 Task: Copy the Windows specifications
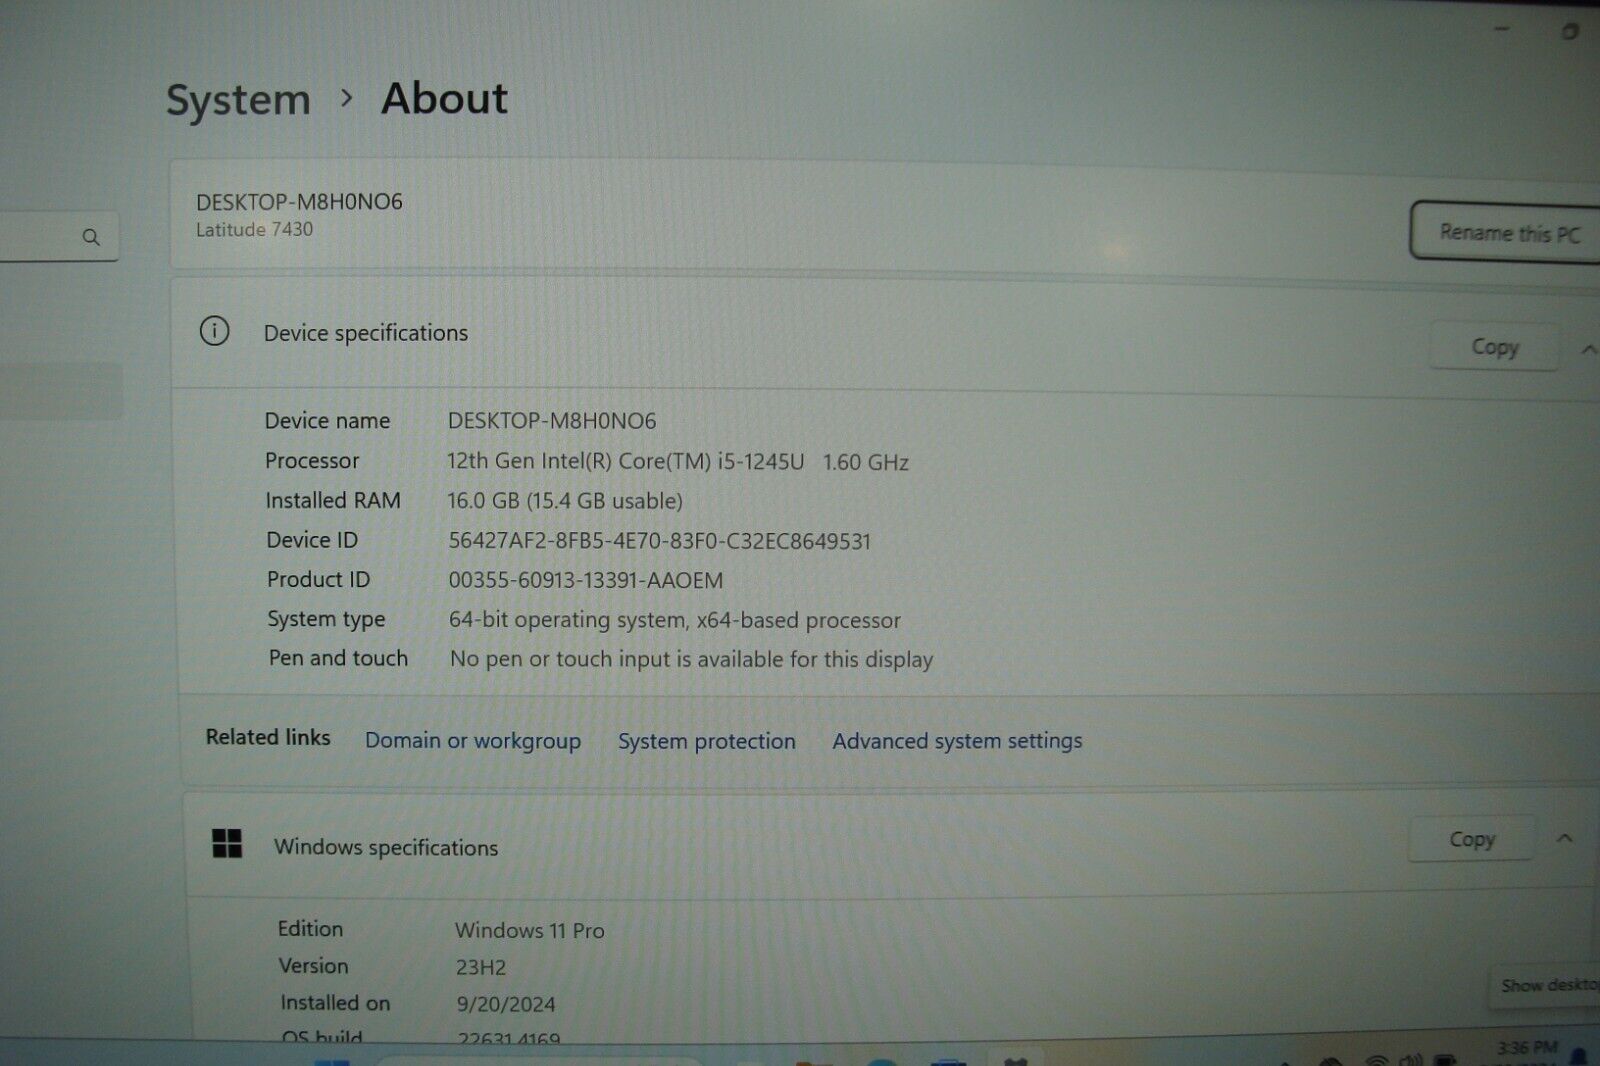tap(1471, 840)
